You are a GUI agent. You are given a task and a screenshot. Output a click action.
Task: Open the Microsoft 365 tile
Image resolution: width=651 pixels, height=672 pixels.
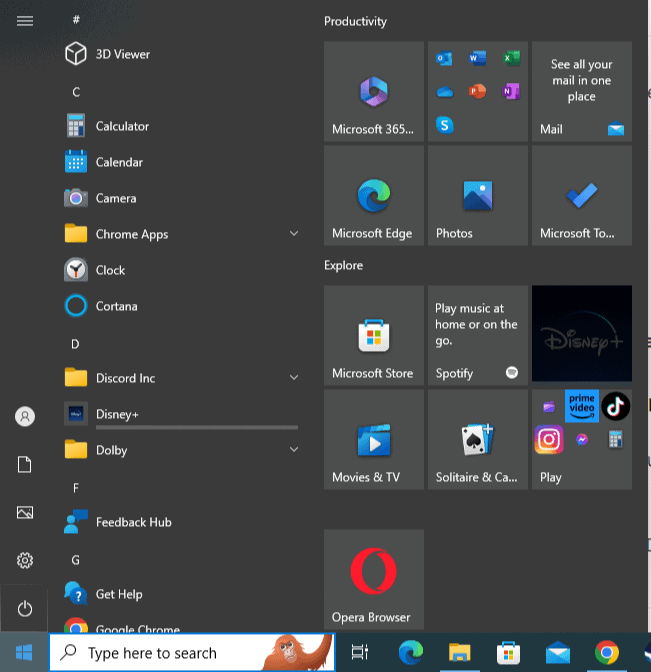click(374, 91)
